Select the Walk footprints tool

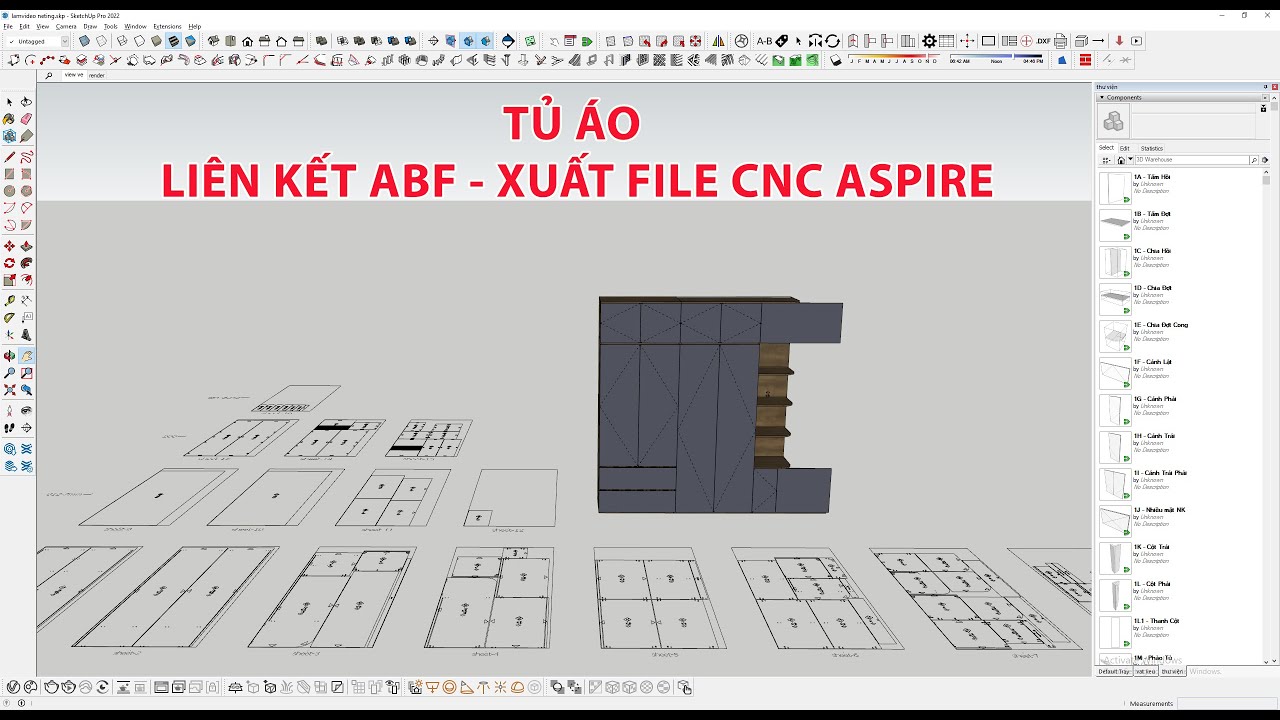click(x=10, y=428)
